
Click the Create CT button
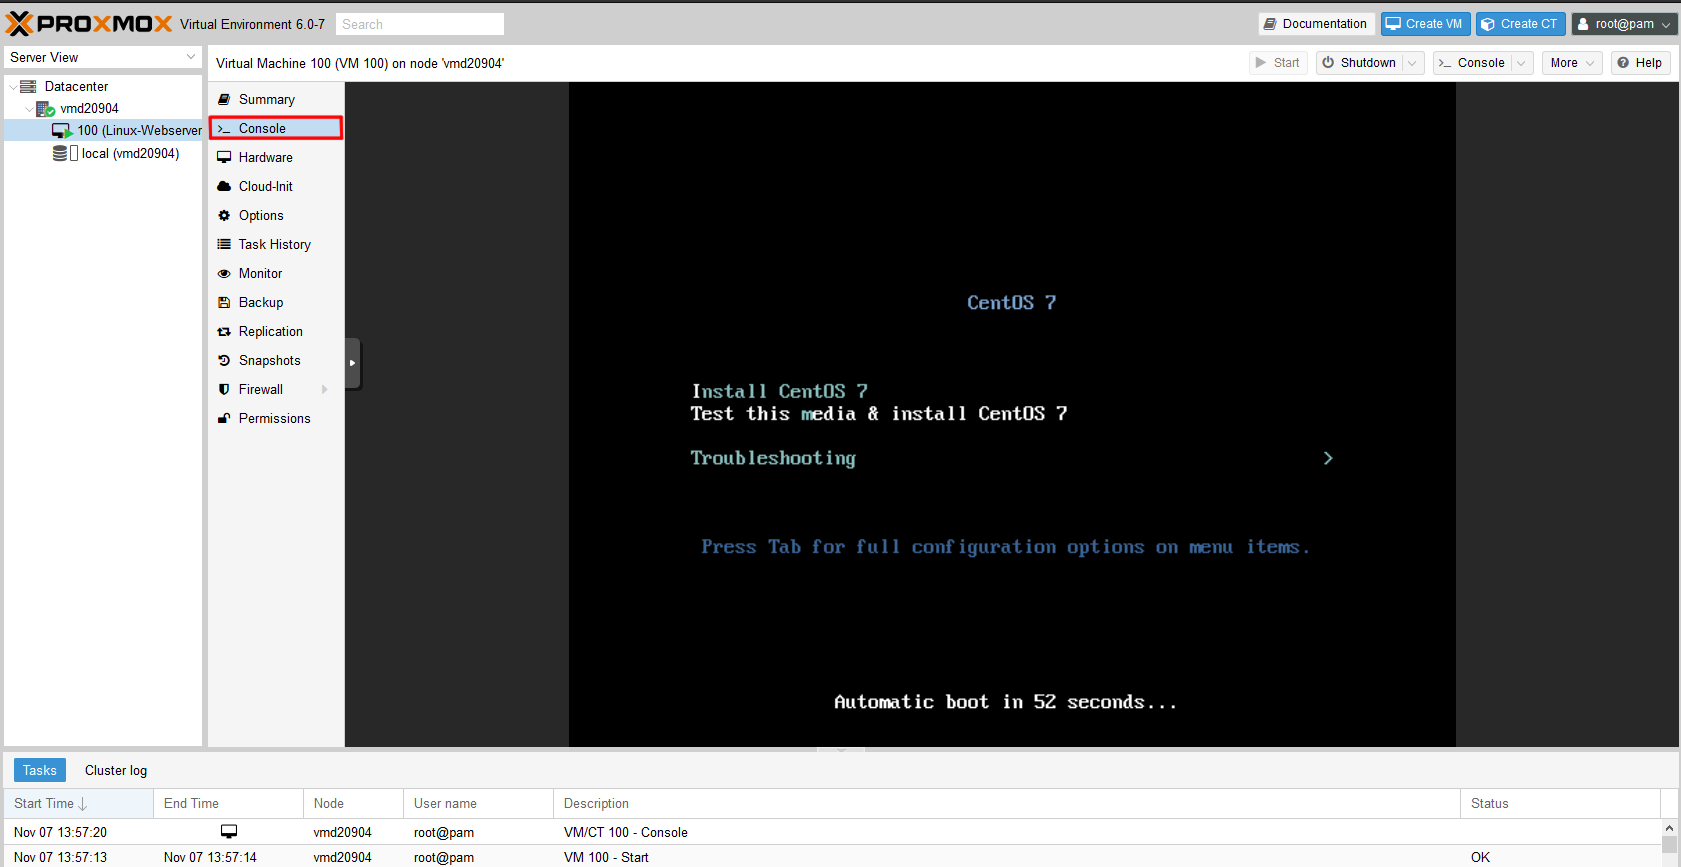[1520, 24]
